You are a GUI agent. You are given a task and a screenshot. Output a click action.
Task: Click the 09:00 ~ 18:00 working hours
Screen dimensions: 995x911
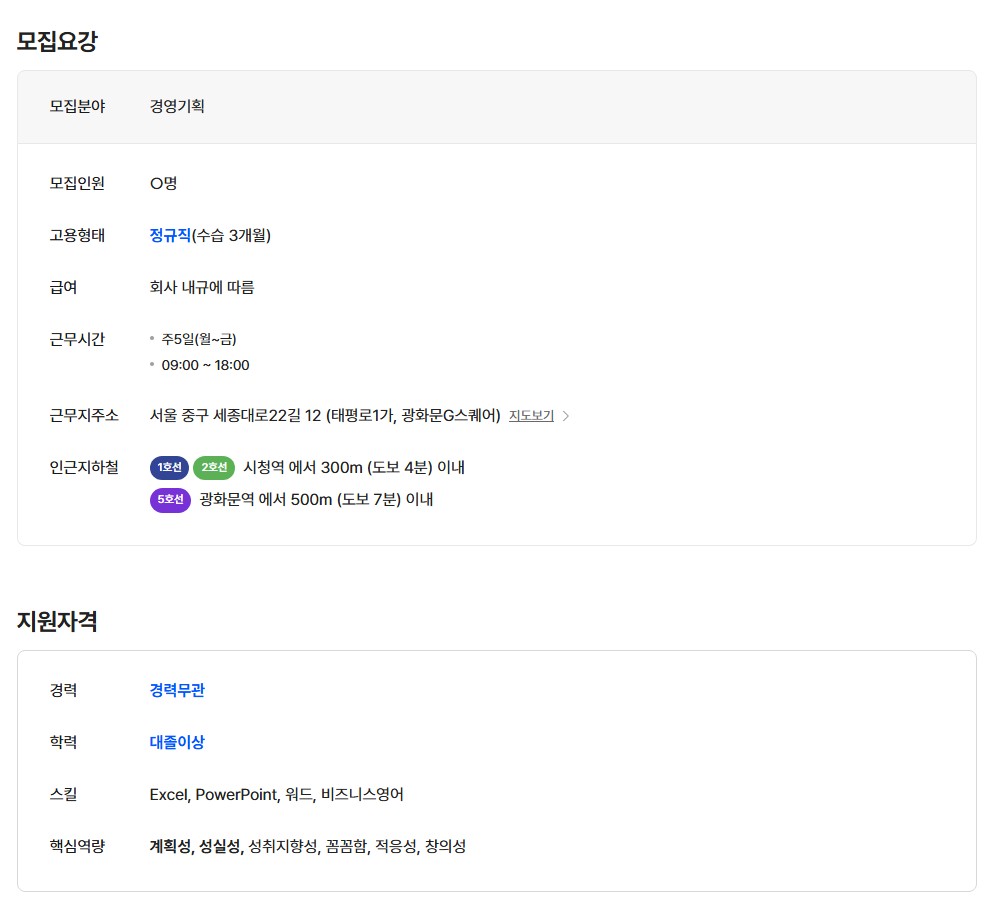205,365
